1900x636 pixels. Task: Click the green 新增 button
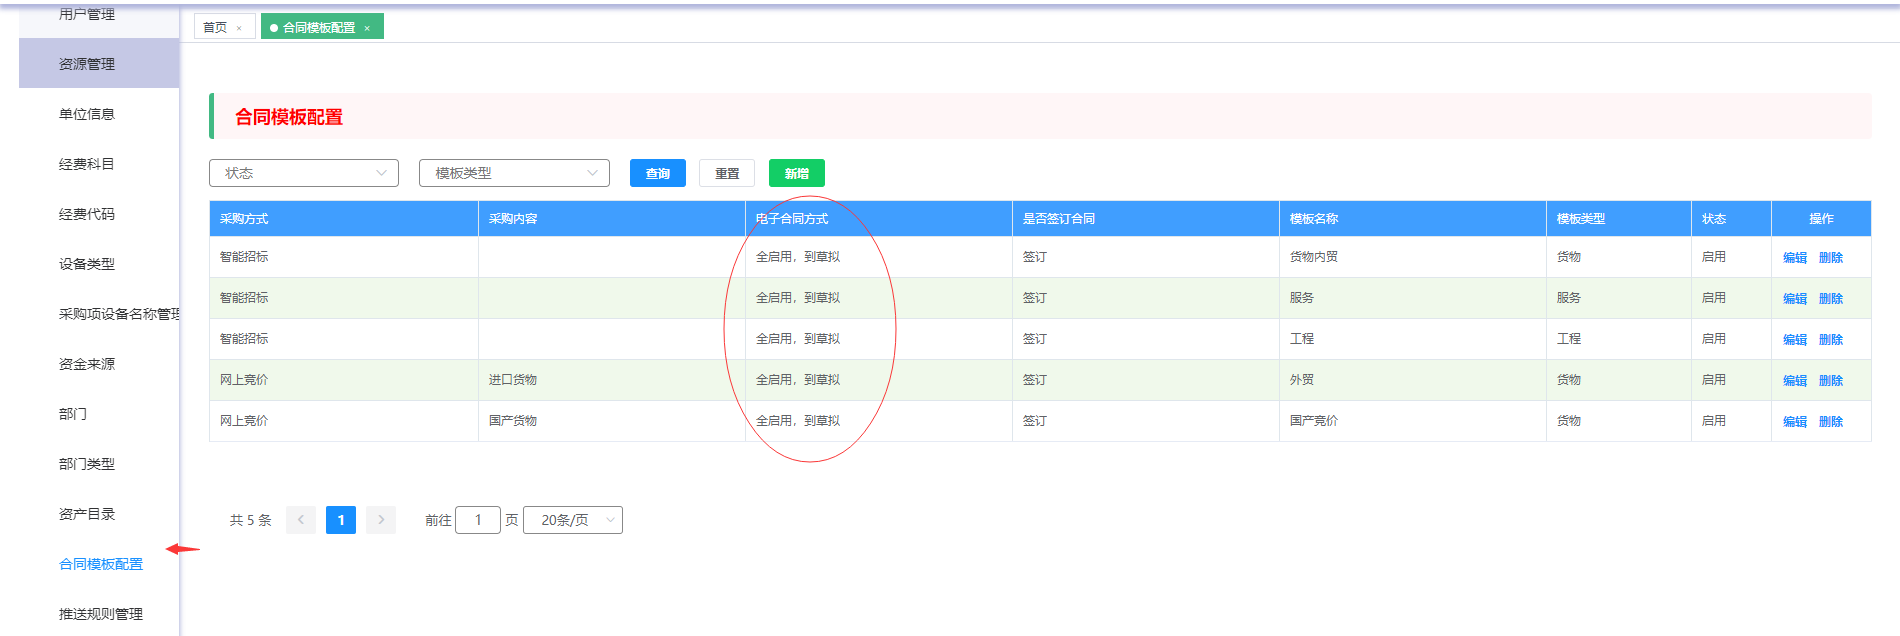797,173
